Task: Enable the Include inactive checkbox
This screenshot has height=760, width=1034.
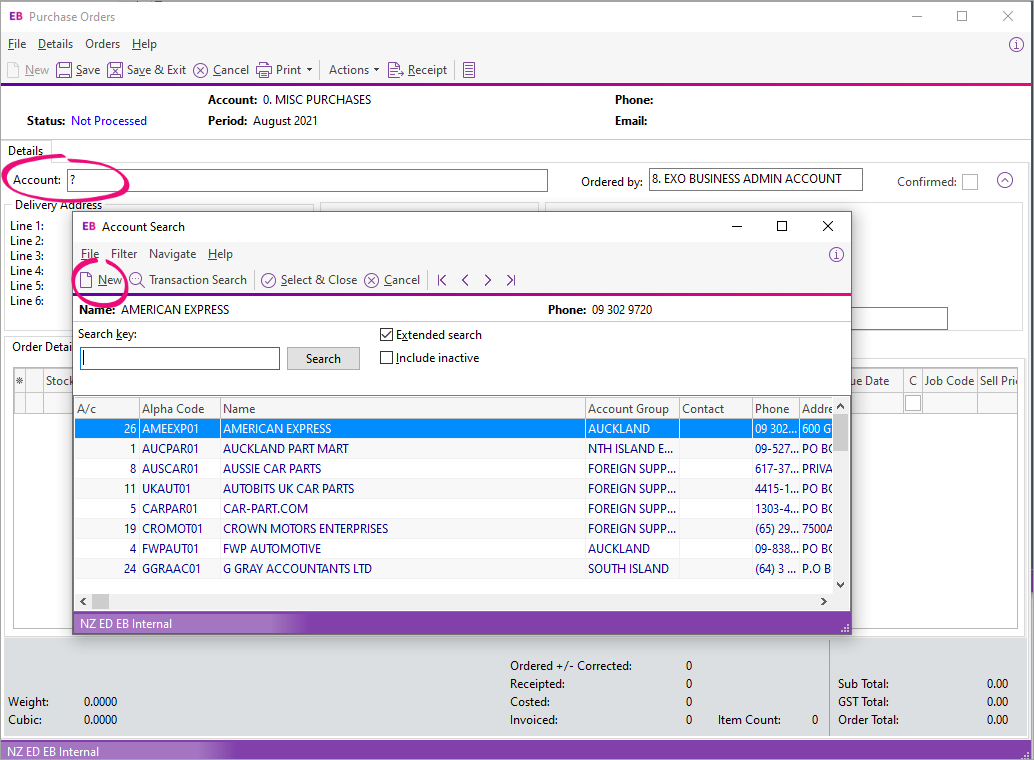Action: [x=387, y=358]
